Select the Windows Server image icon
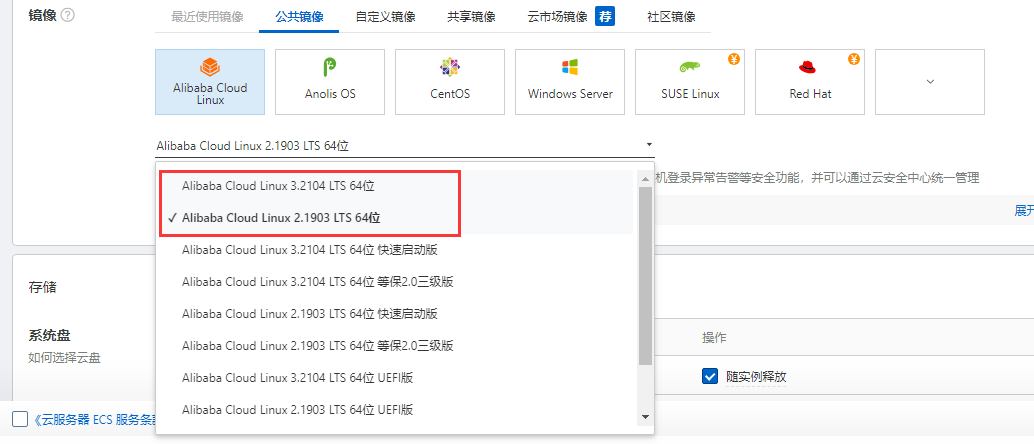Image resolution: width=1034 pixels, height=444 pixels. (570, 82)
